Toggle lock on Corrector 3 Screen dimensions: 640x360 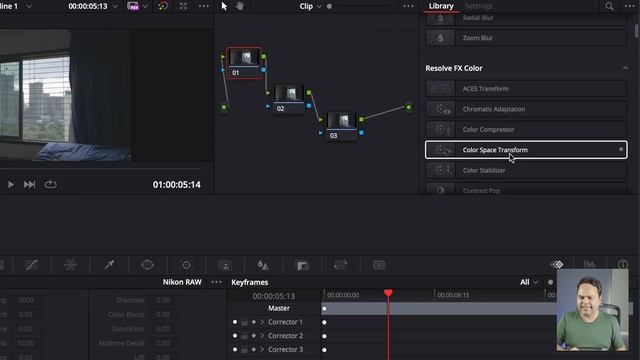click(x=244, y=350)
